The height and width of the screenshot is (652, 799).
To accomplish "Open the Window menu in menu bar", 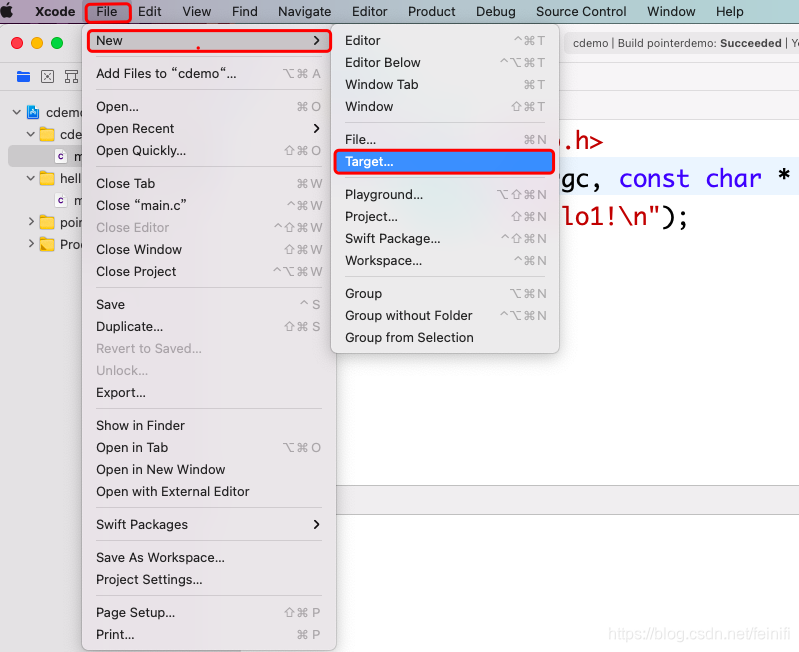I will 671,11.
